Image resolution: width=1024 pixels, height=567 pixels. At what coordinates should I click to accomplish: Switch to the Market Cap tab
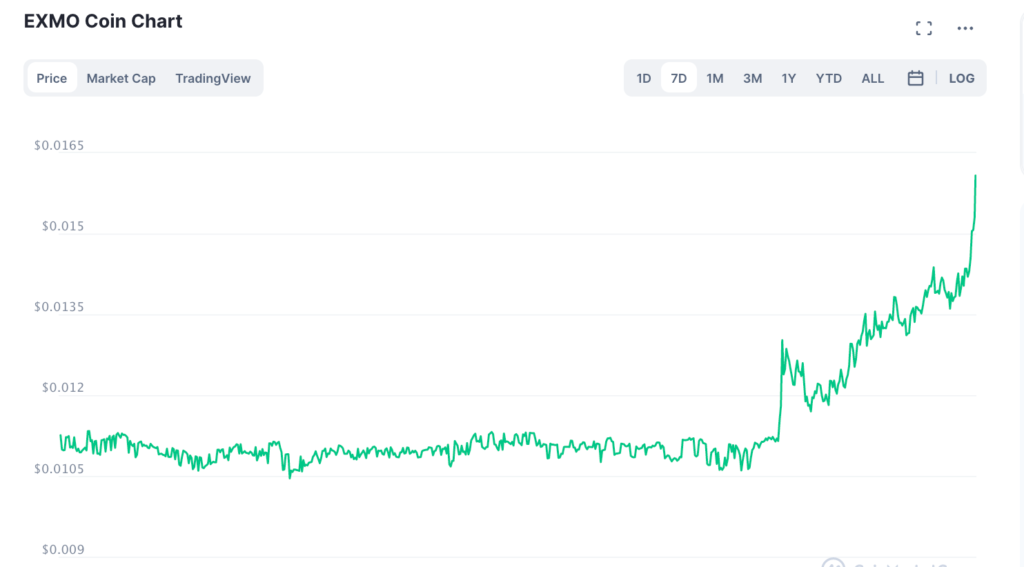pyautogui.click(x=121, y=78)
